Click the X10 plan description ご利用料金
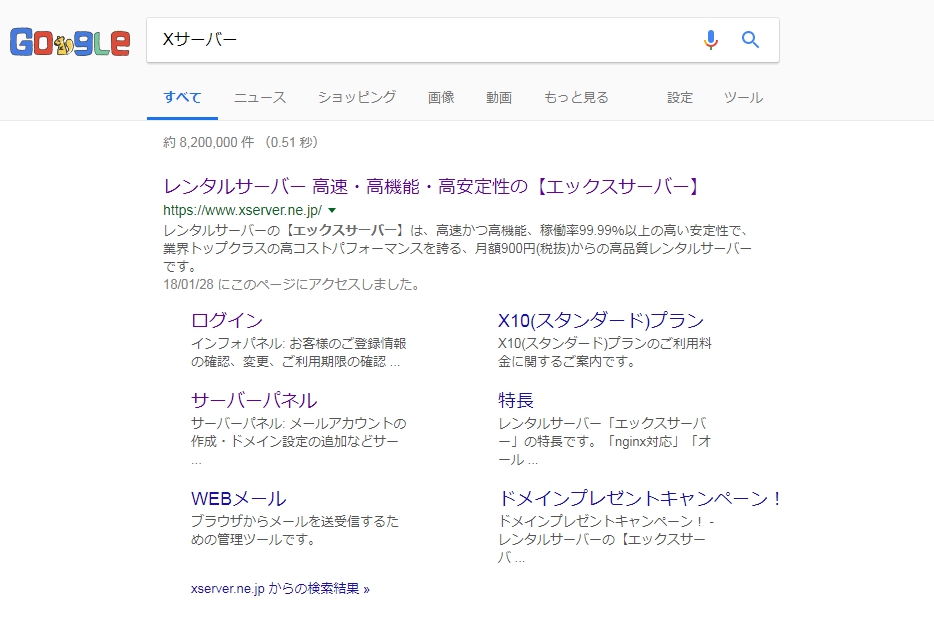 (x=605, y=353)
